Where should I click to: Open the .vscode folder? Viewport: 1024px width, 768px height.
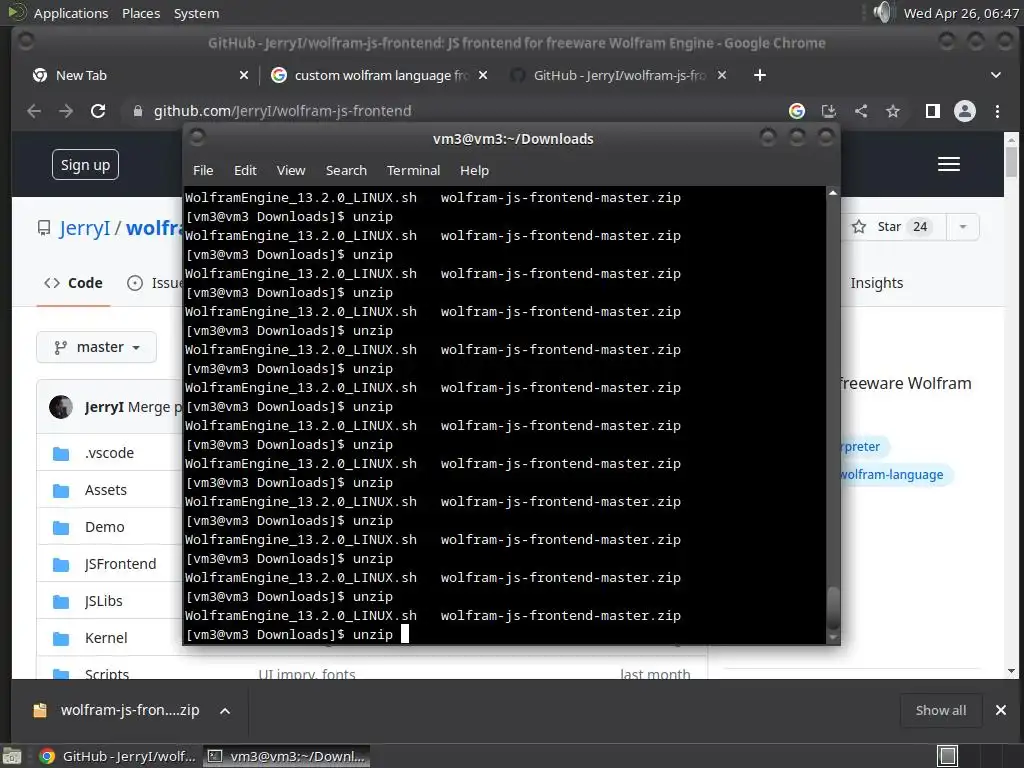click(109, 453)
